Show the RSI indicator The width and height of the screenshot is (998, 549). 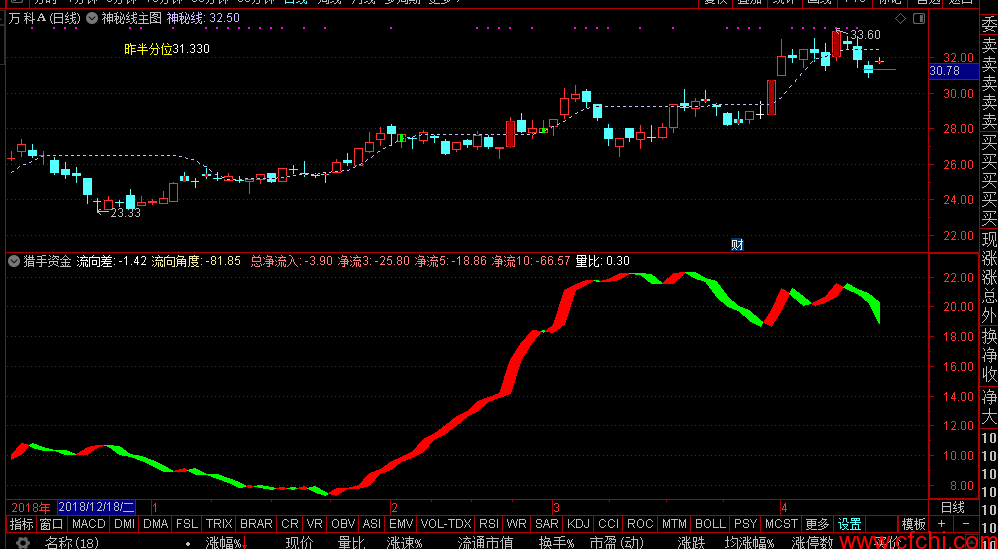tap(489, 524)
